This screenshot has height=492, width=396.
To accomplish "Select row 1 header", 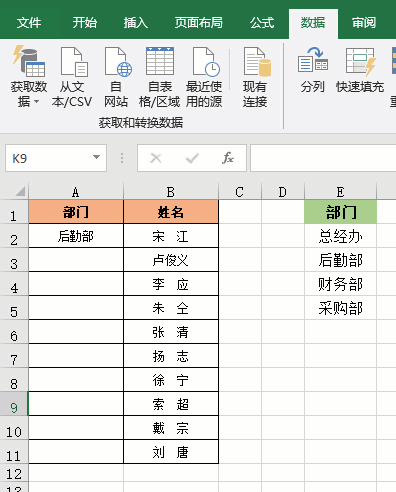I will point(14,212).
